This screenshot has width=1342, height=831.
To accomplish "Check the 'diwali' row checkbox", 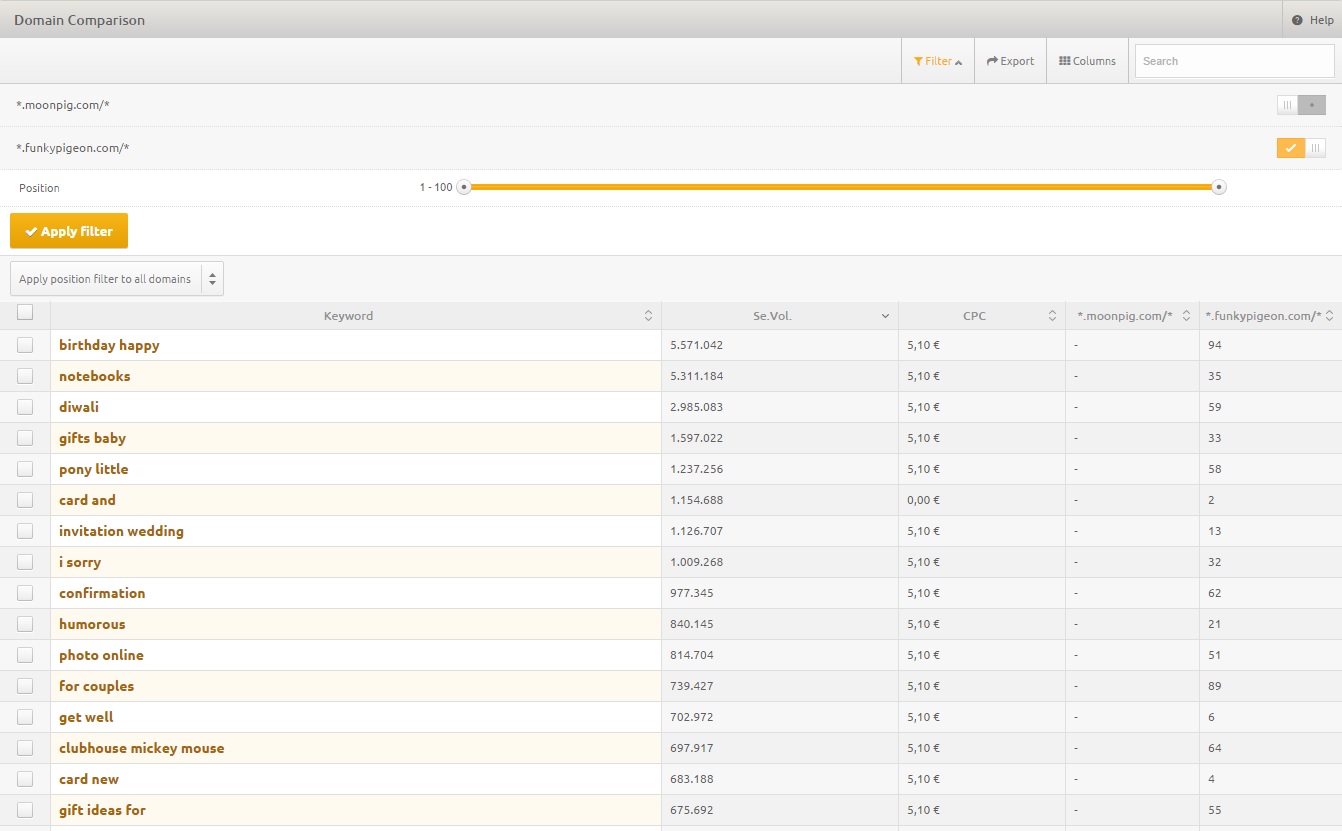I will point(25,407).
